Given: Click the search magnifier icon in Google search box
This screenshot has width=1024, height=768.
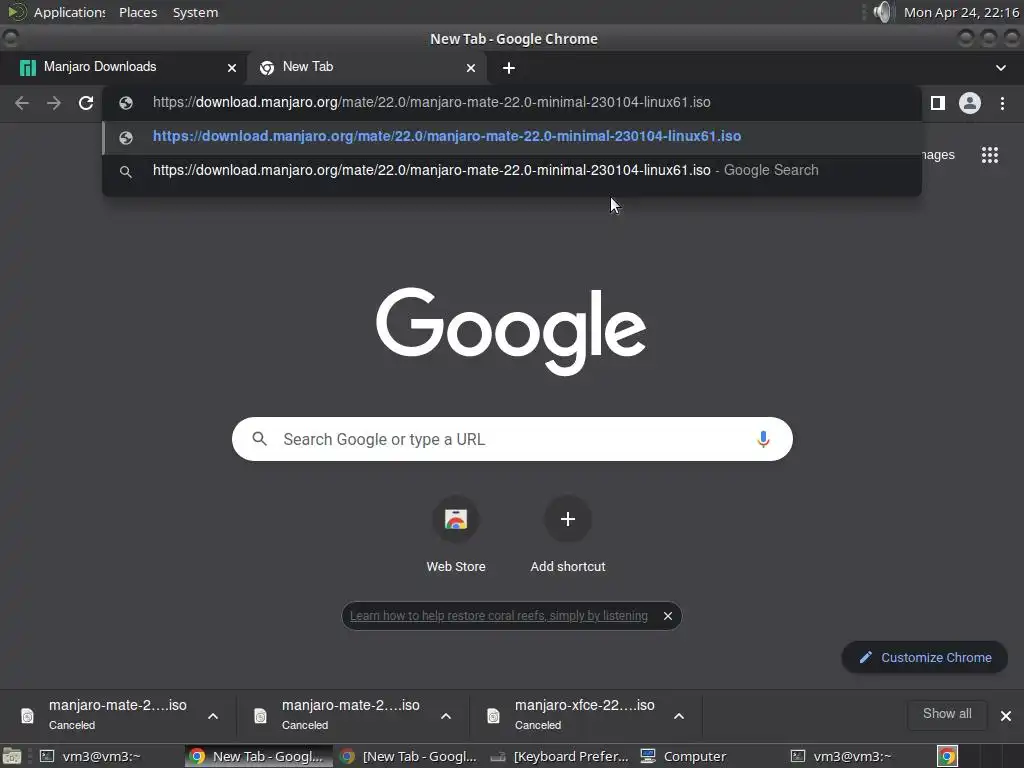Looking at the screenshot, I should pyautogui.click(x=259, y=439).
